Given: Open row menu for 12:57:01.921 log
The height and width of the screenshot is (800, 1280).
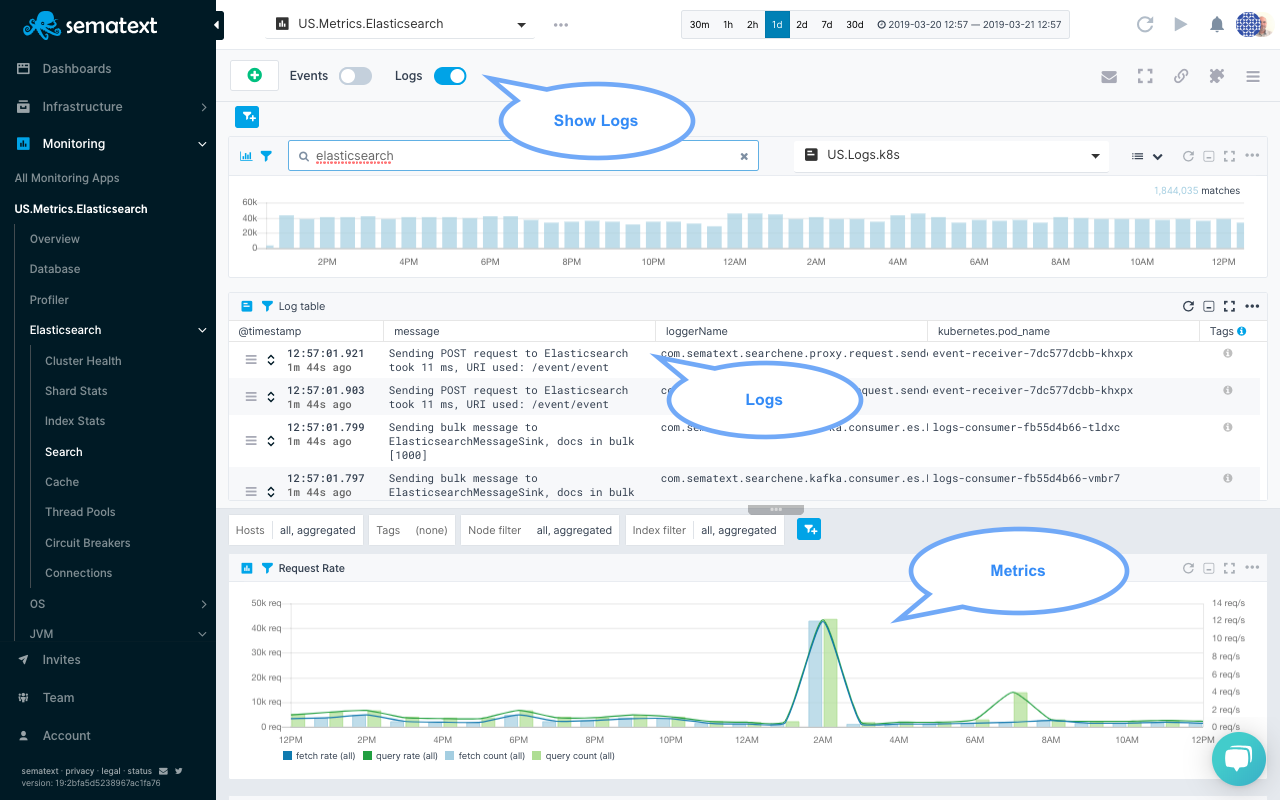Looking at the screenshot, I should point(252,360).
